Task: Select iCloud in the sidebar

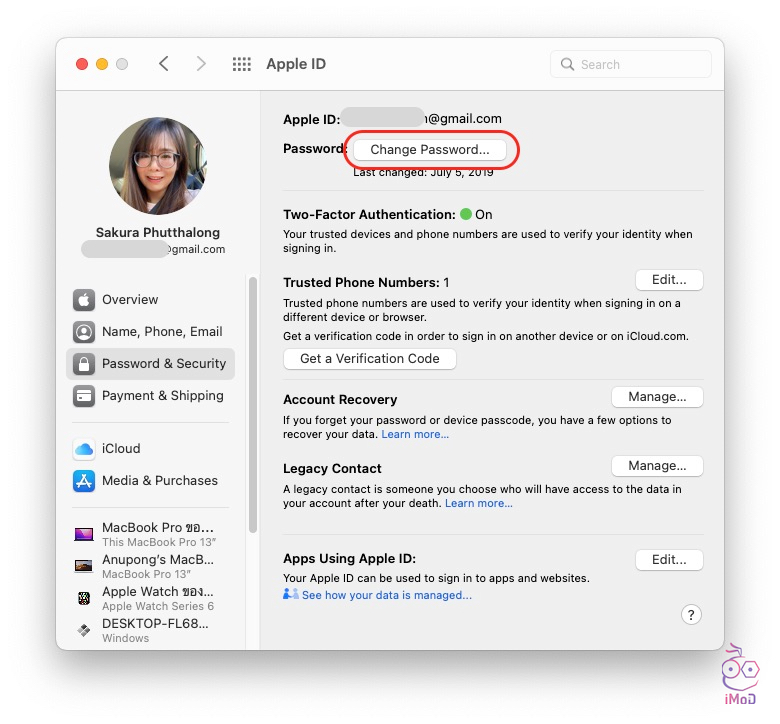Action: [x=120, y=449]
